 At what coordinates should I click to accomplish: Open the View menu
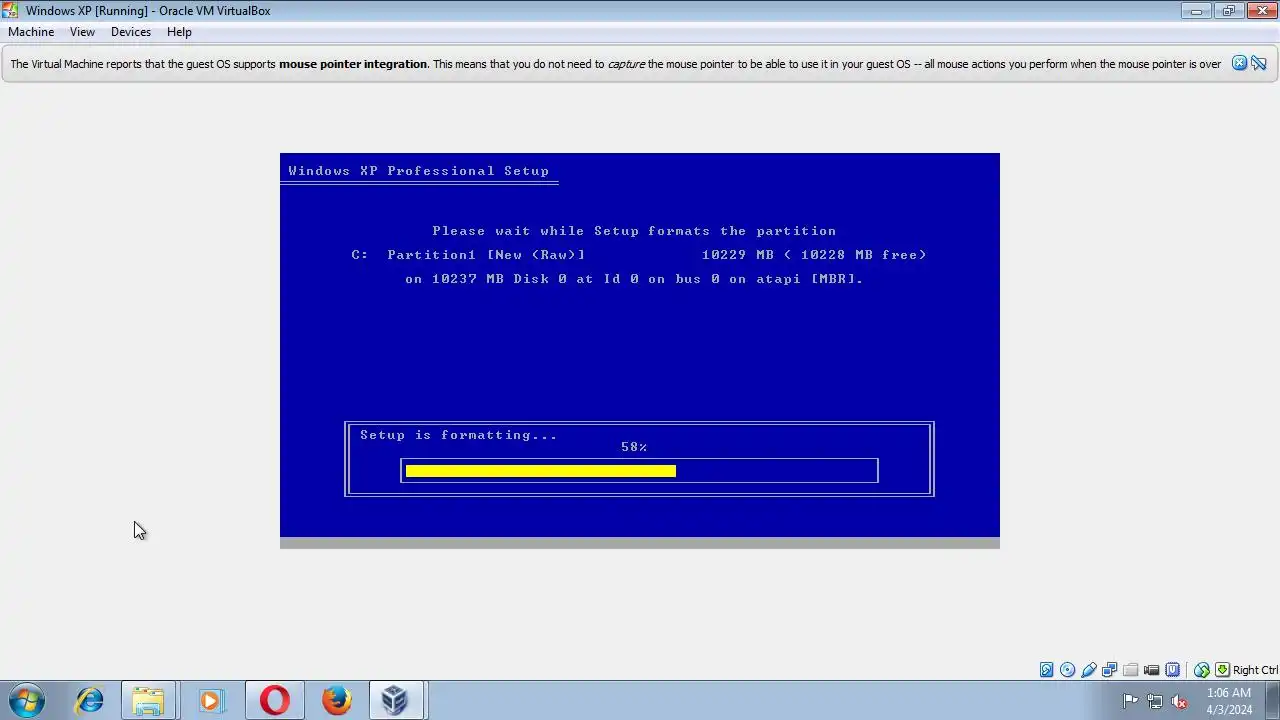(x=82, y=32)
